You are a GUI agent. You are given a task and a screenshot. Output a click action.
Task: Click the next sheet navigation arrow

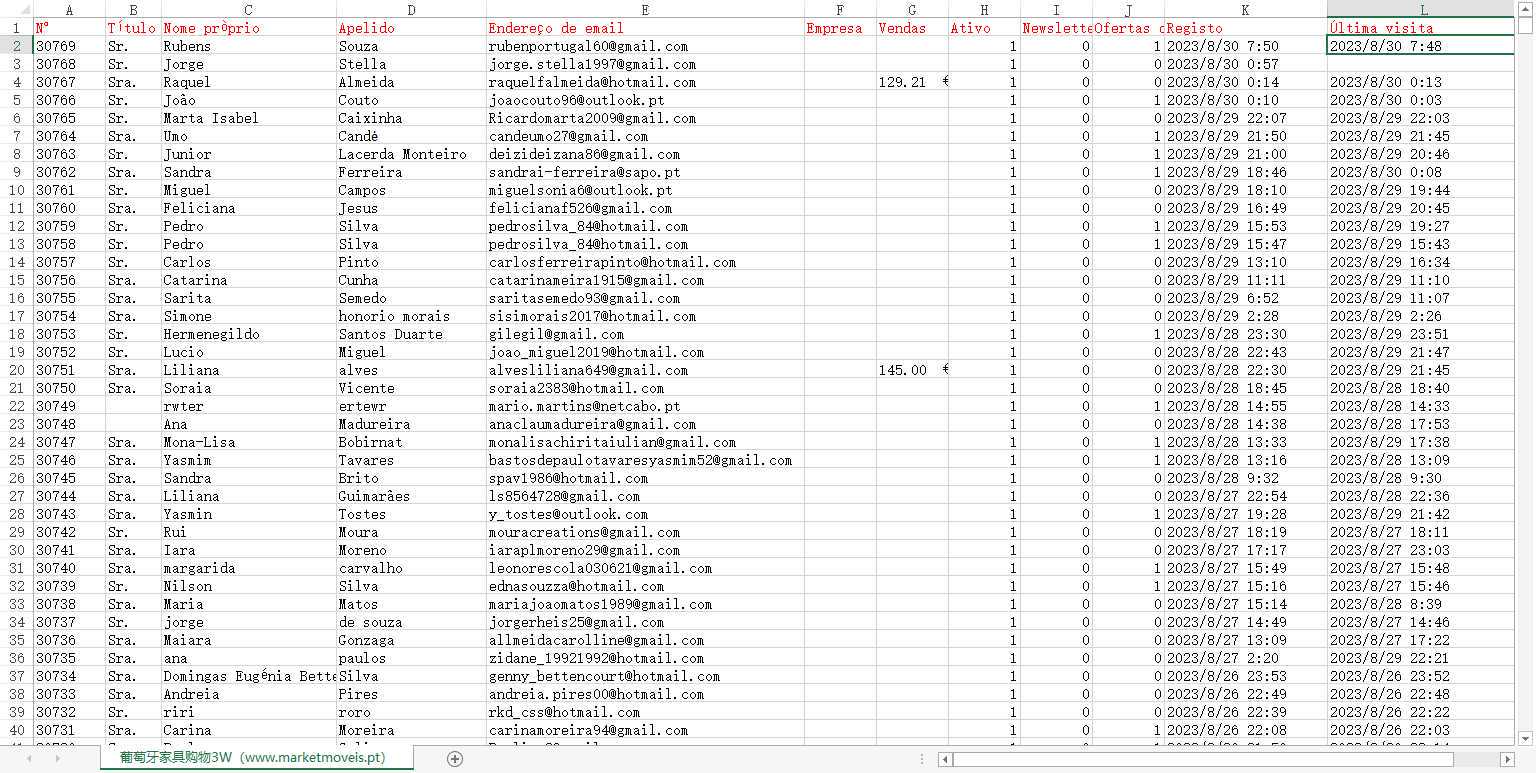point(58,759)
